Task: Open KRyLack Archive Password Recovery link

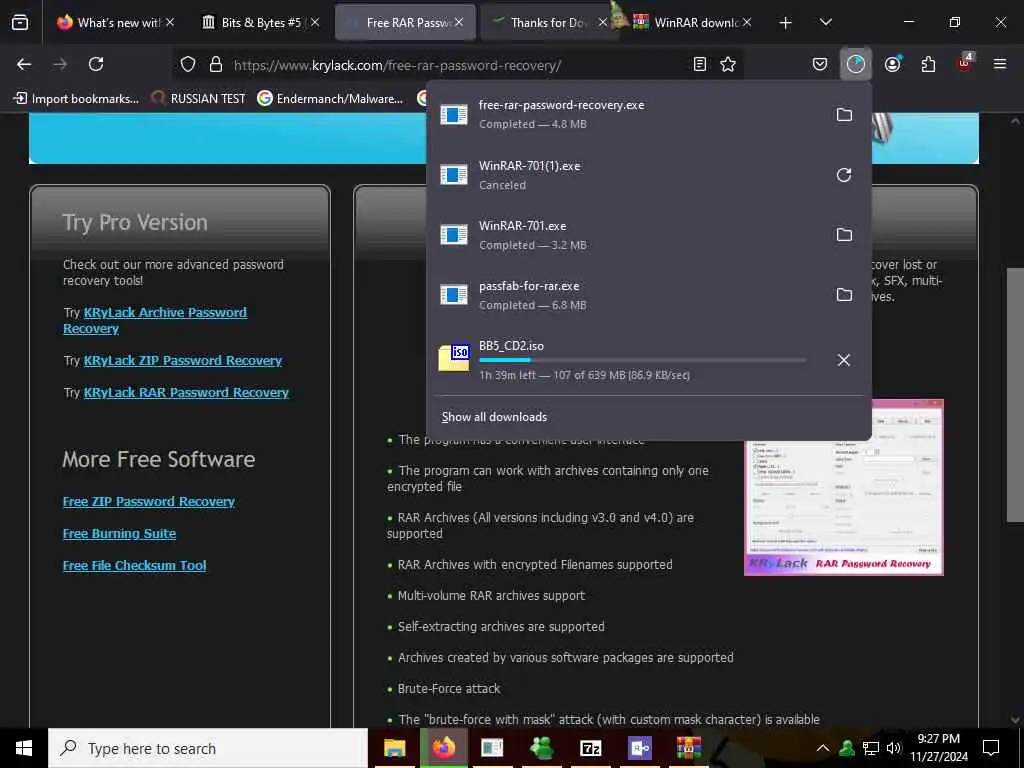Action: (155, 321)
